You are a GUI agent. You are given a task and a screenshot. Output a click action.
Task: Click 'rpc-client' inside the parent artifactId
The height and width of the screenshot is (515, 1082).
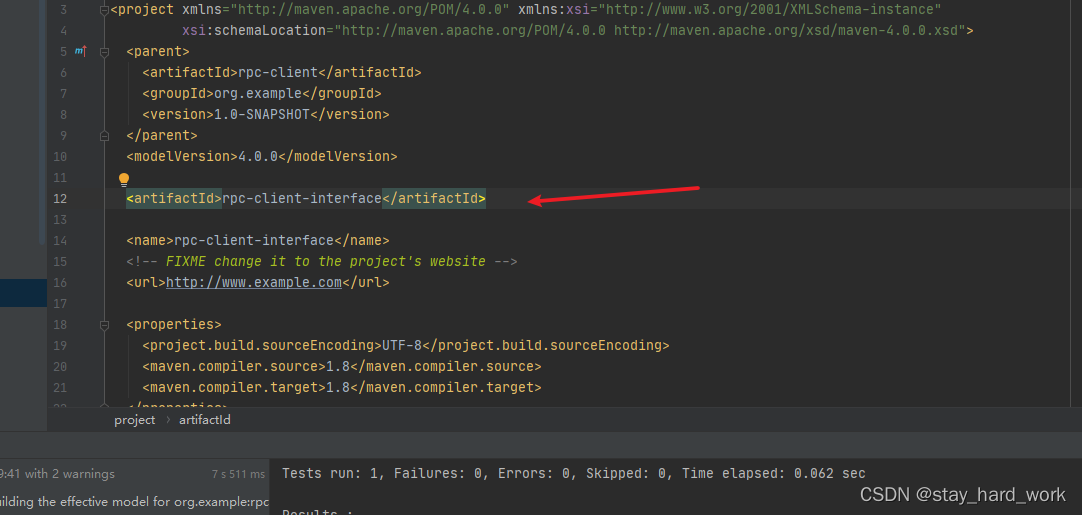[x=277, y=72]
